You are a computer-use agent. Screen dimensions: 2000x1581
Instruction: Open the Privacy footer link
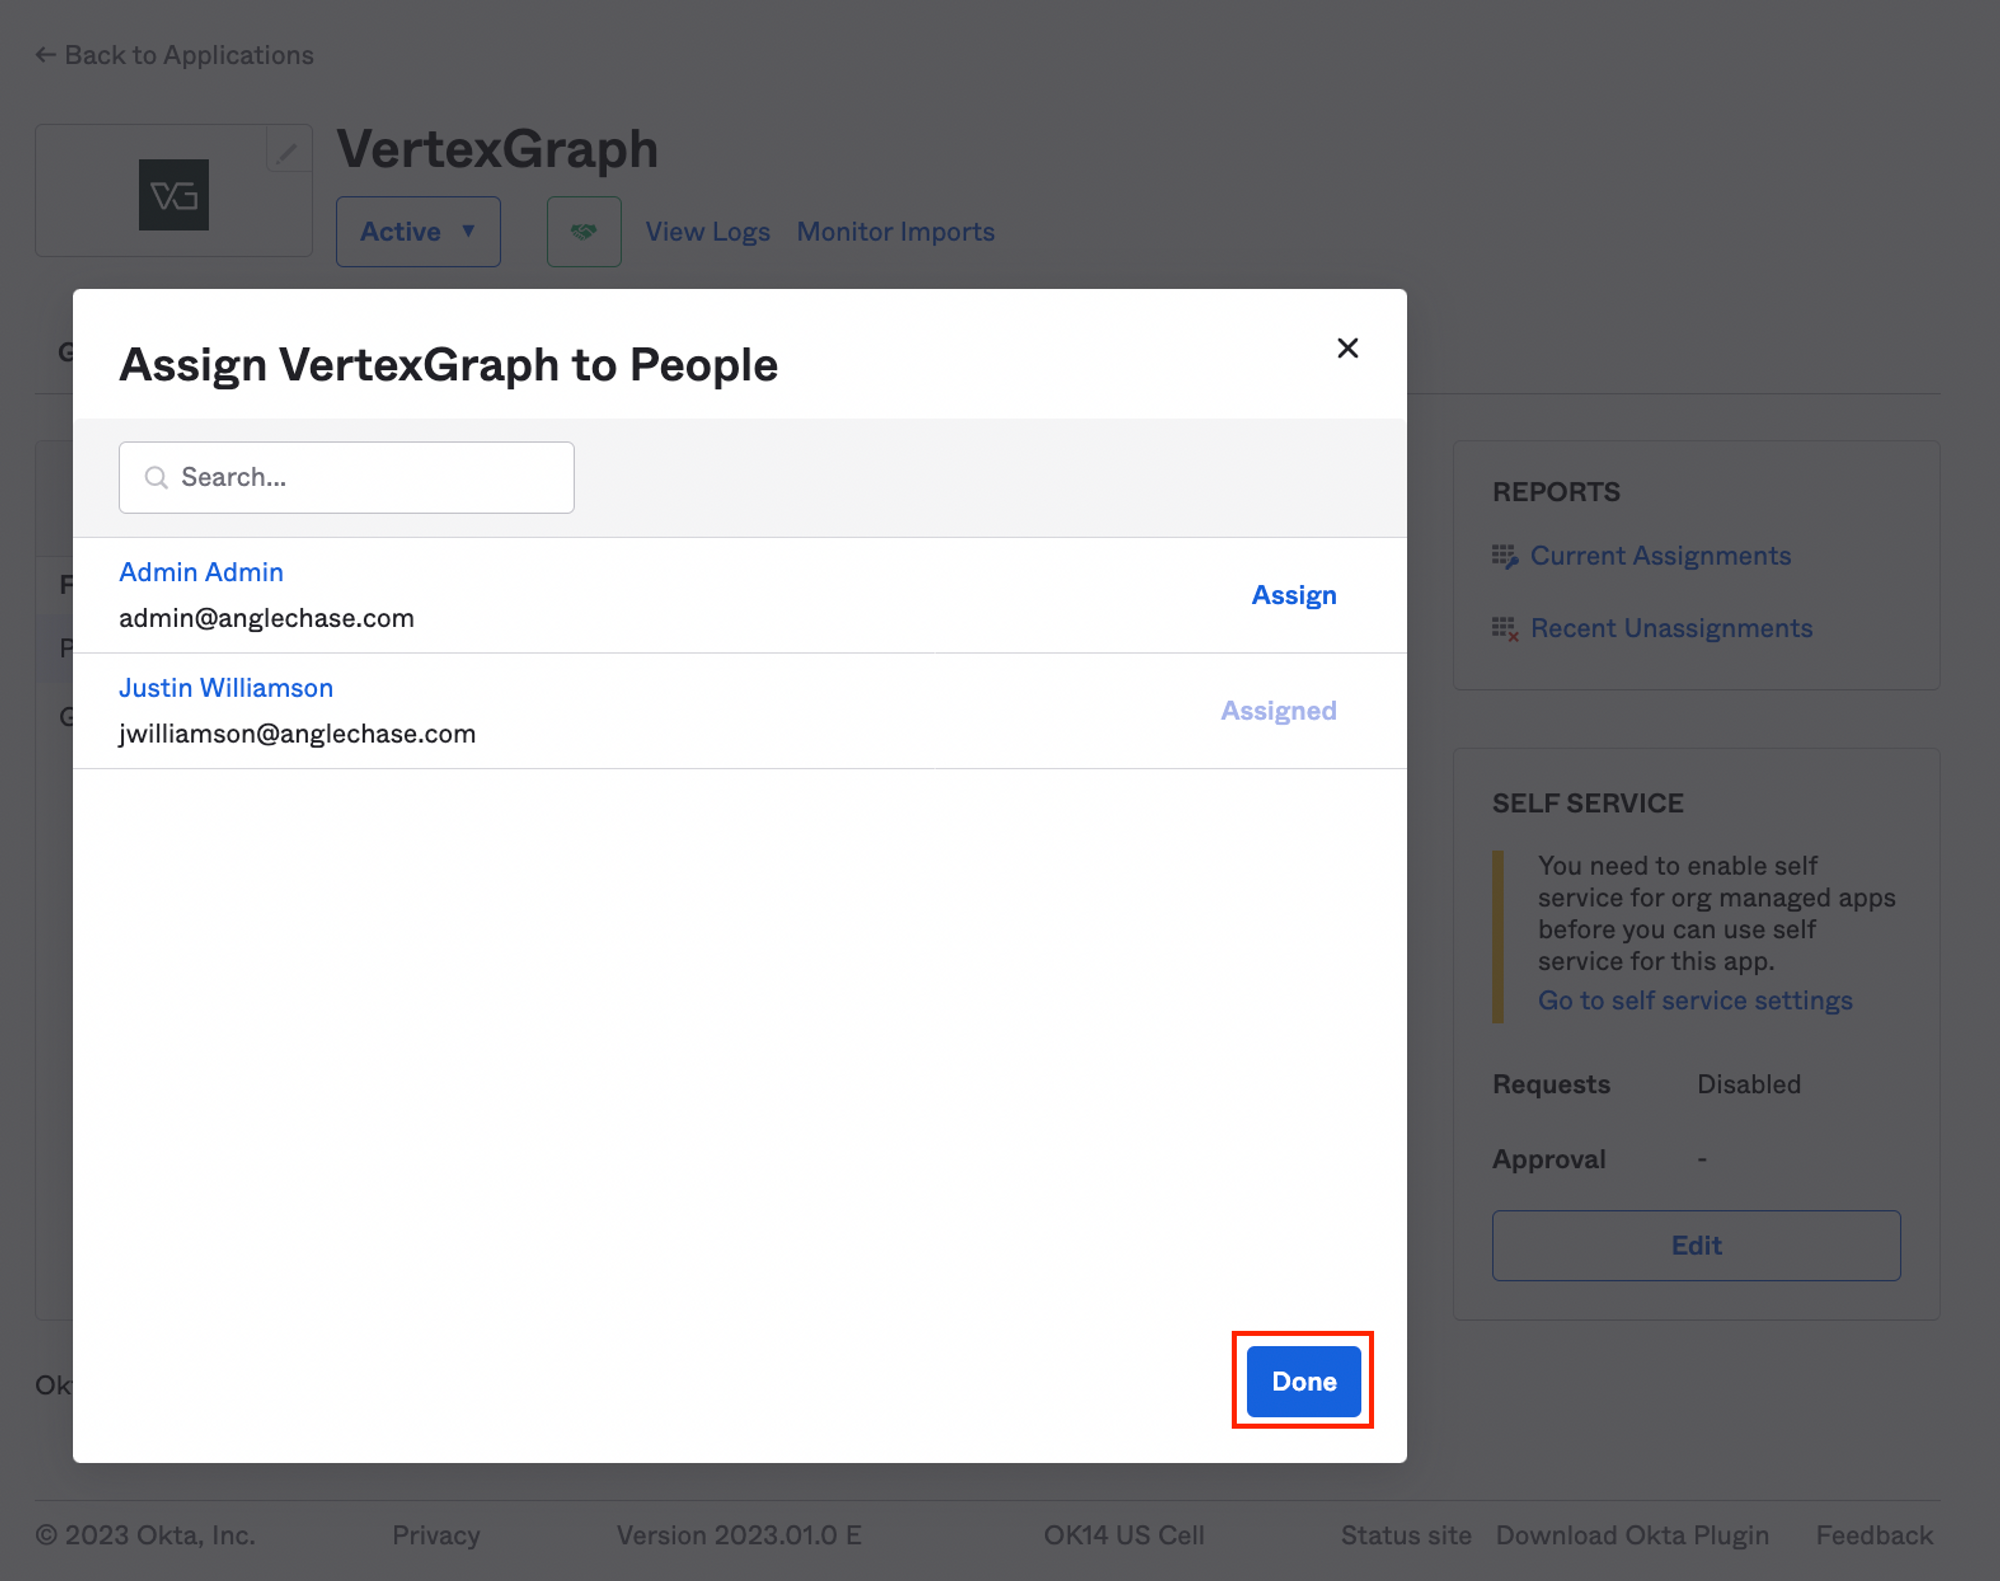[436, 1535]
